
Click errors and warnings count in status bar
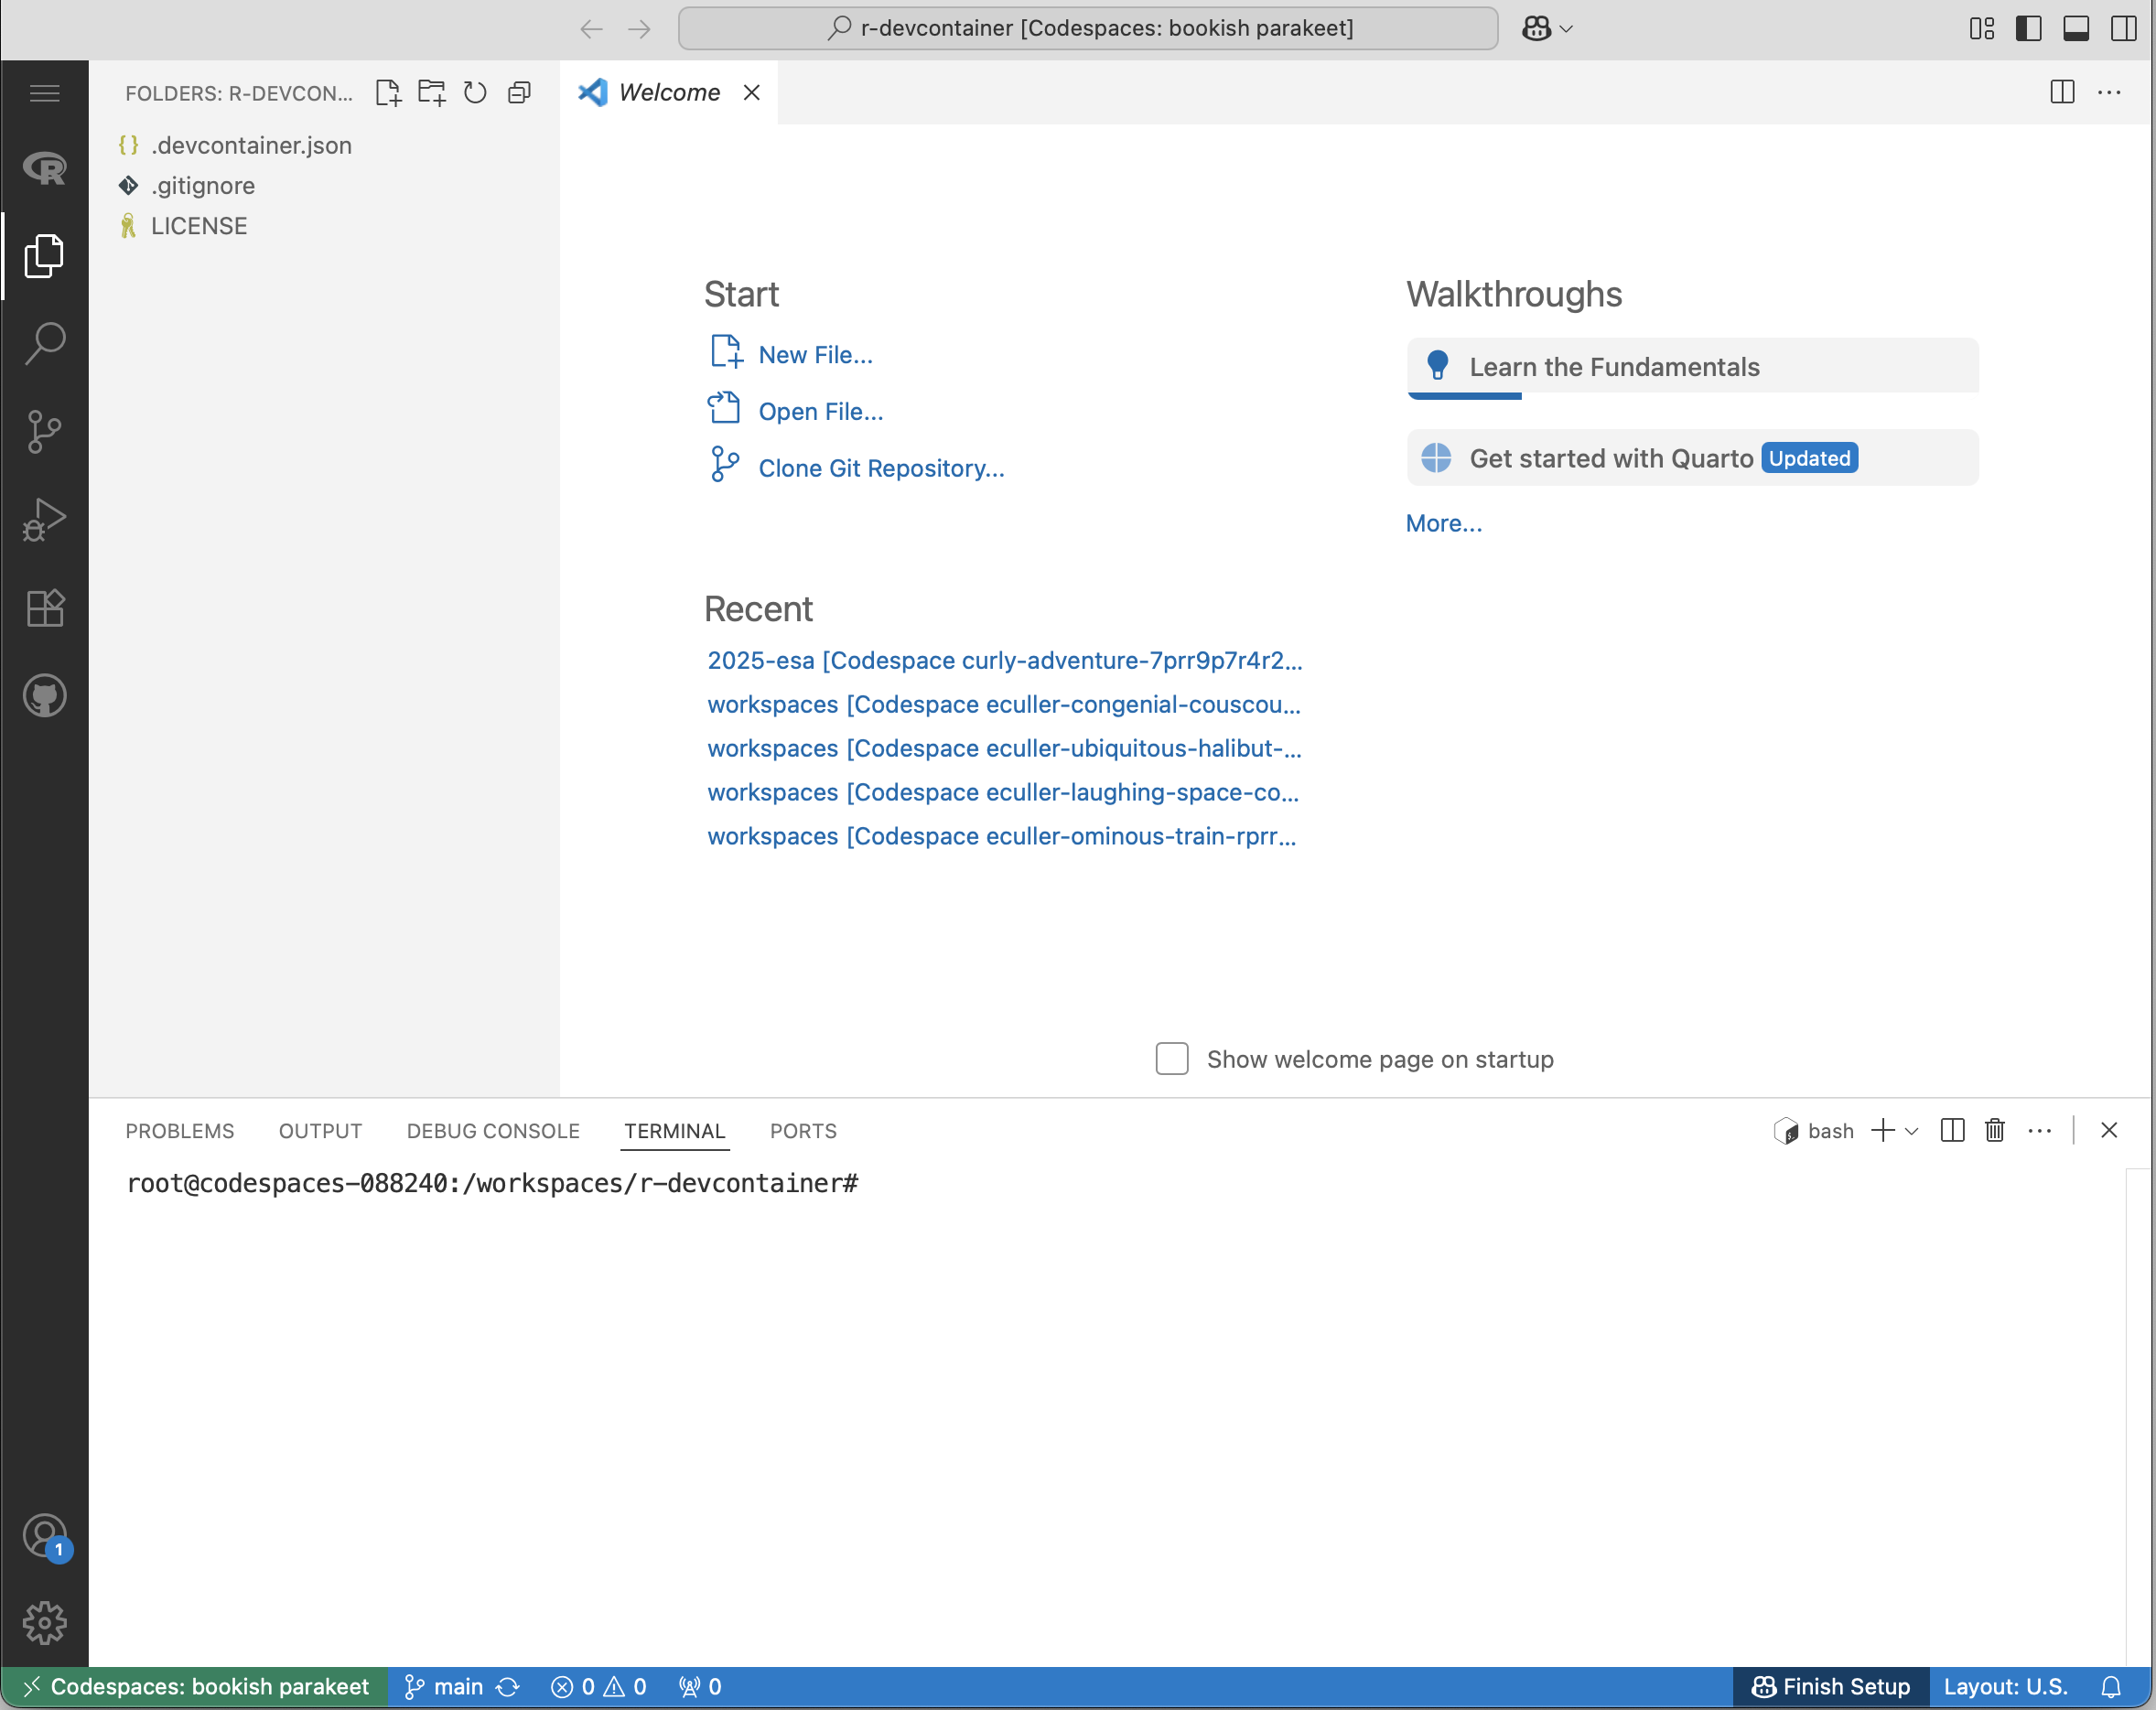[598, 1687]
